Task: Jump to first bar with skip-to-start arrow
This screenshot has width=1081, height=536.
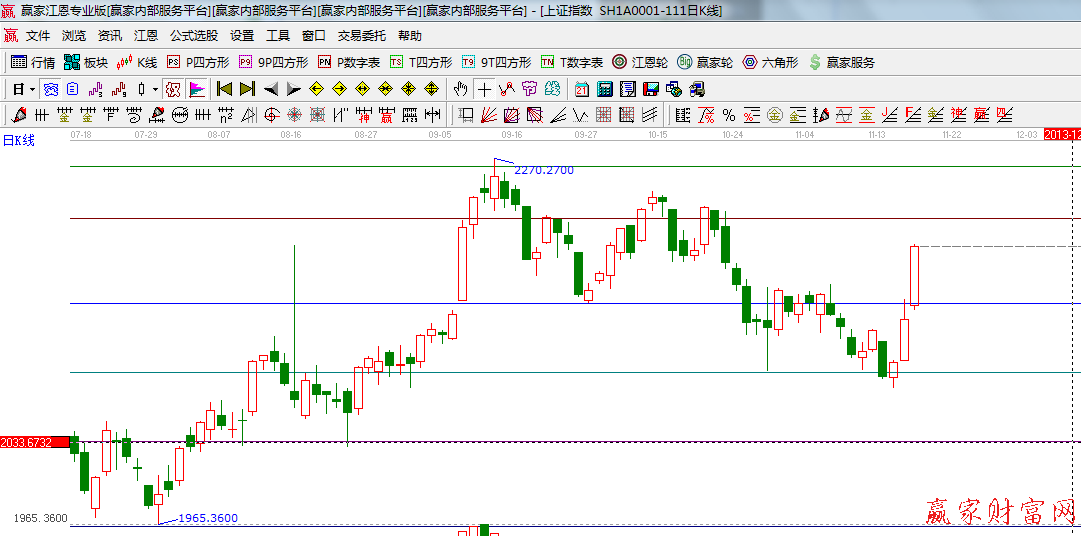Action: (x=224, y=89)
